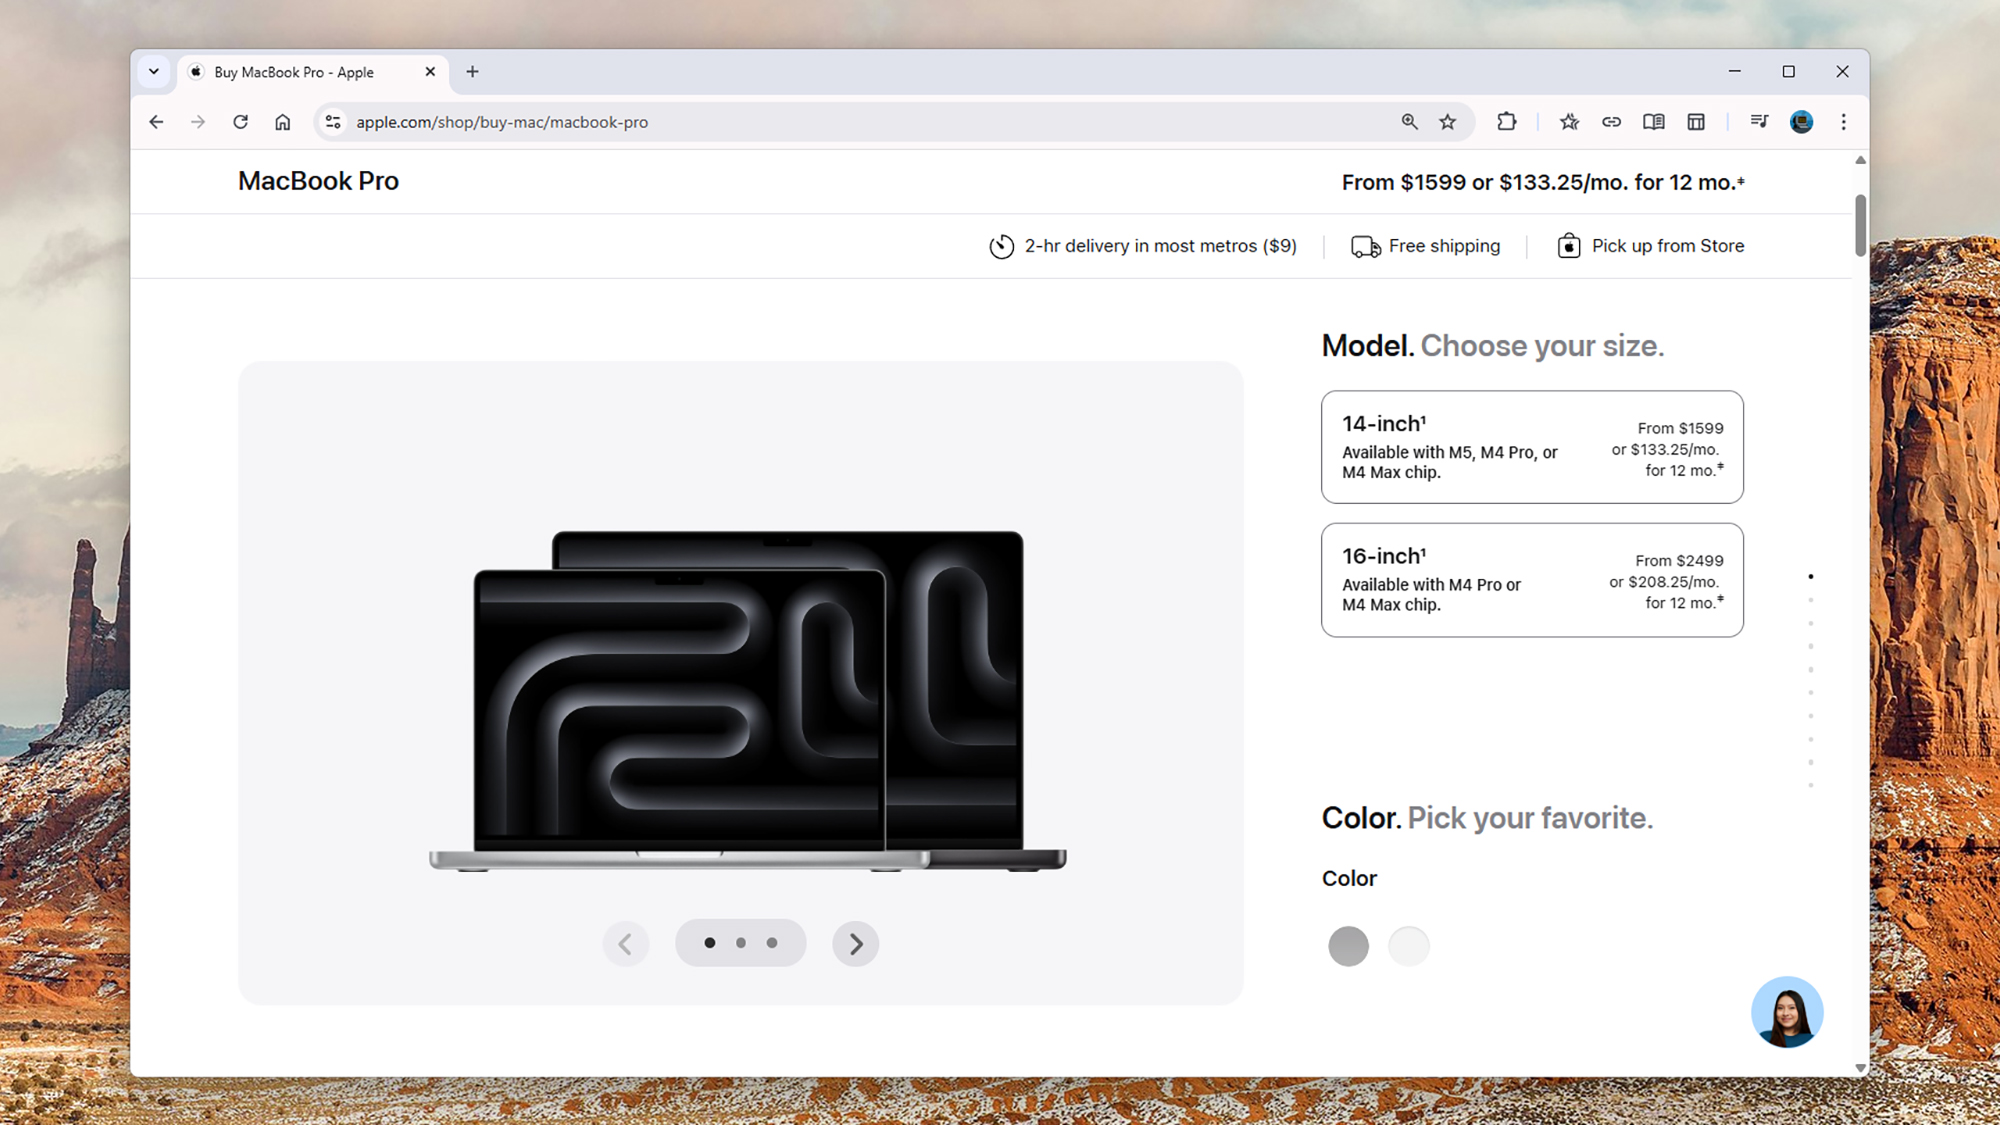2000x1125 pixels.
Task: Pick the Silver color swatch
Action: [1409, 945]
